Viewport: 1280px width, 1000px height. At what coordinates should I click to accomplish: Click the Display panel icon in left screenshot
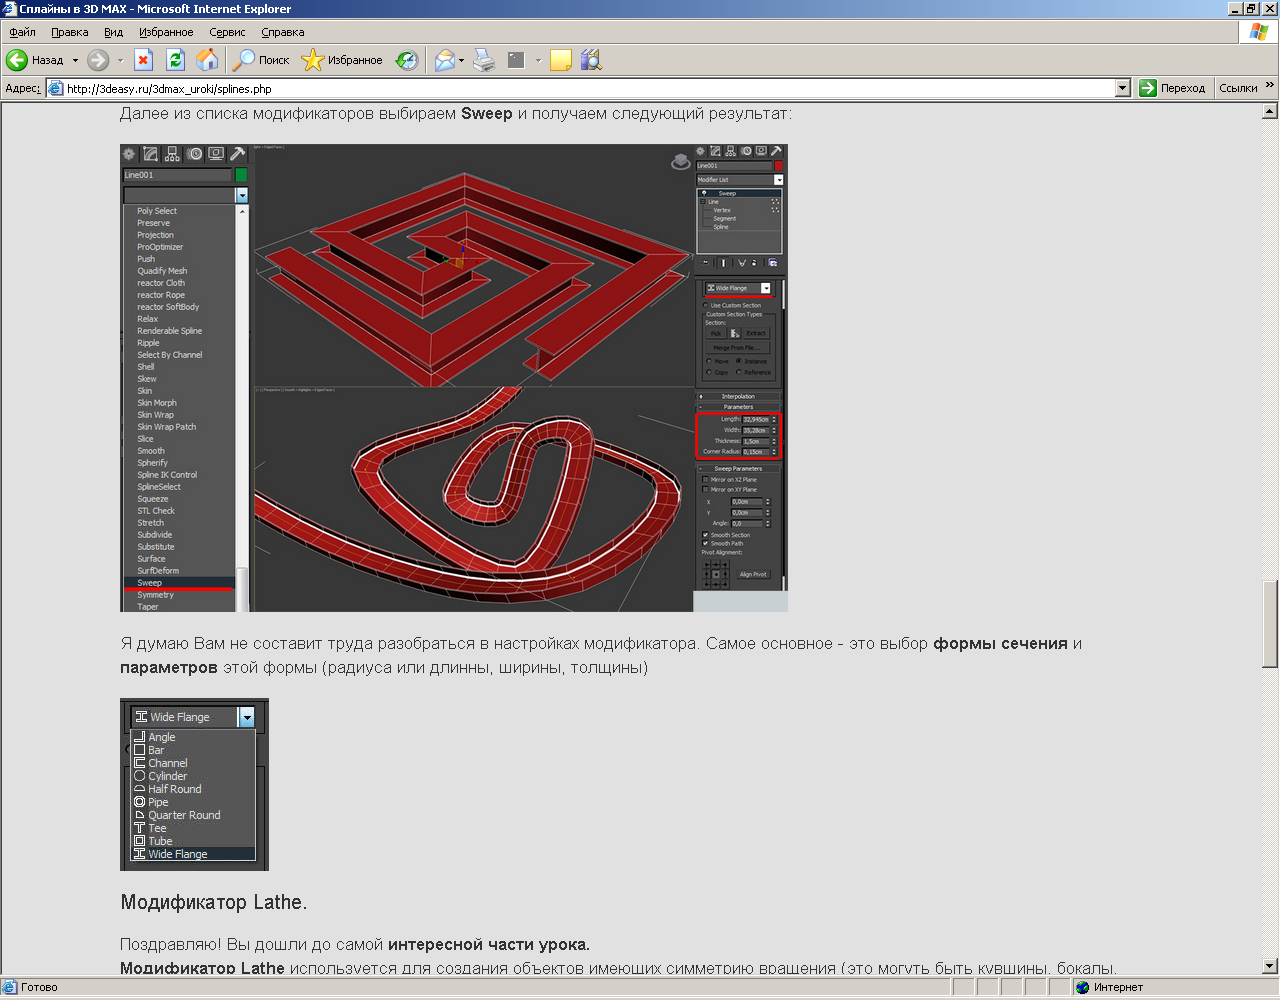pyautogui.click(x=216, y=154)
